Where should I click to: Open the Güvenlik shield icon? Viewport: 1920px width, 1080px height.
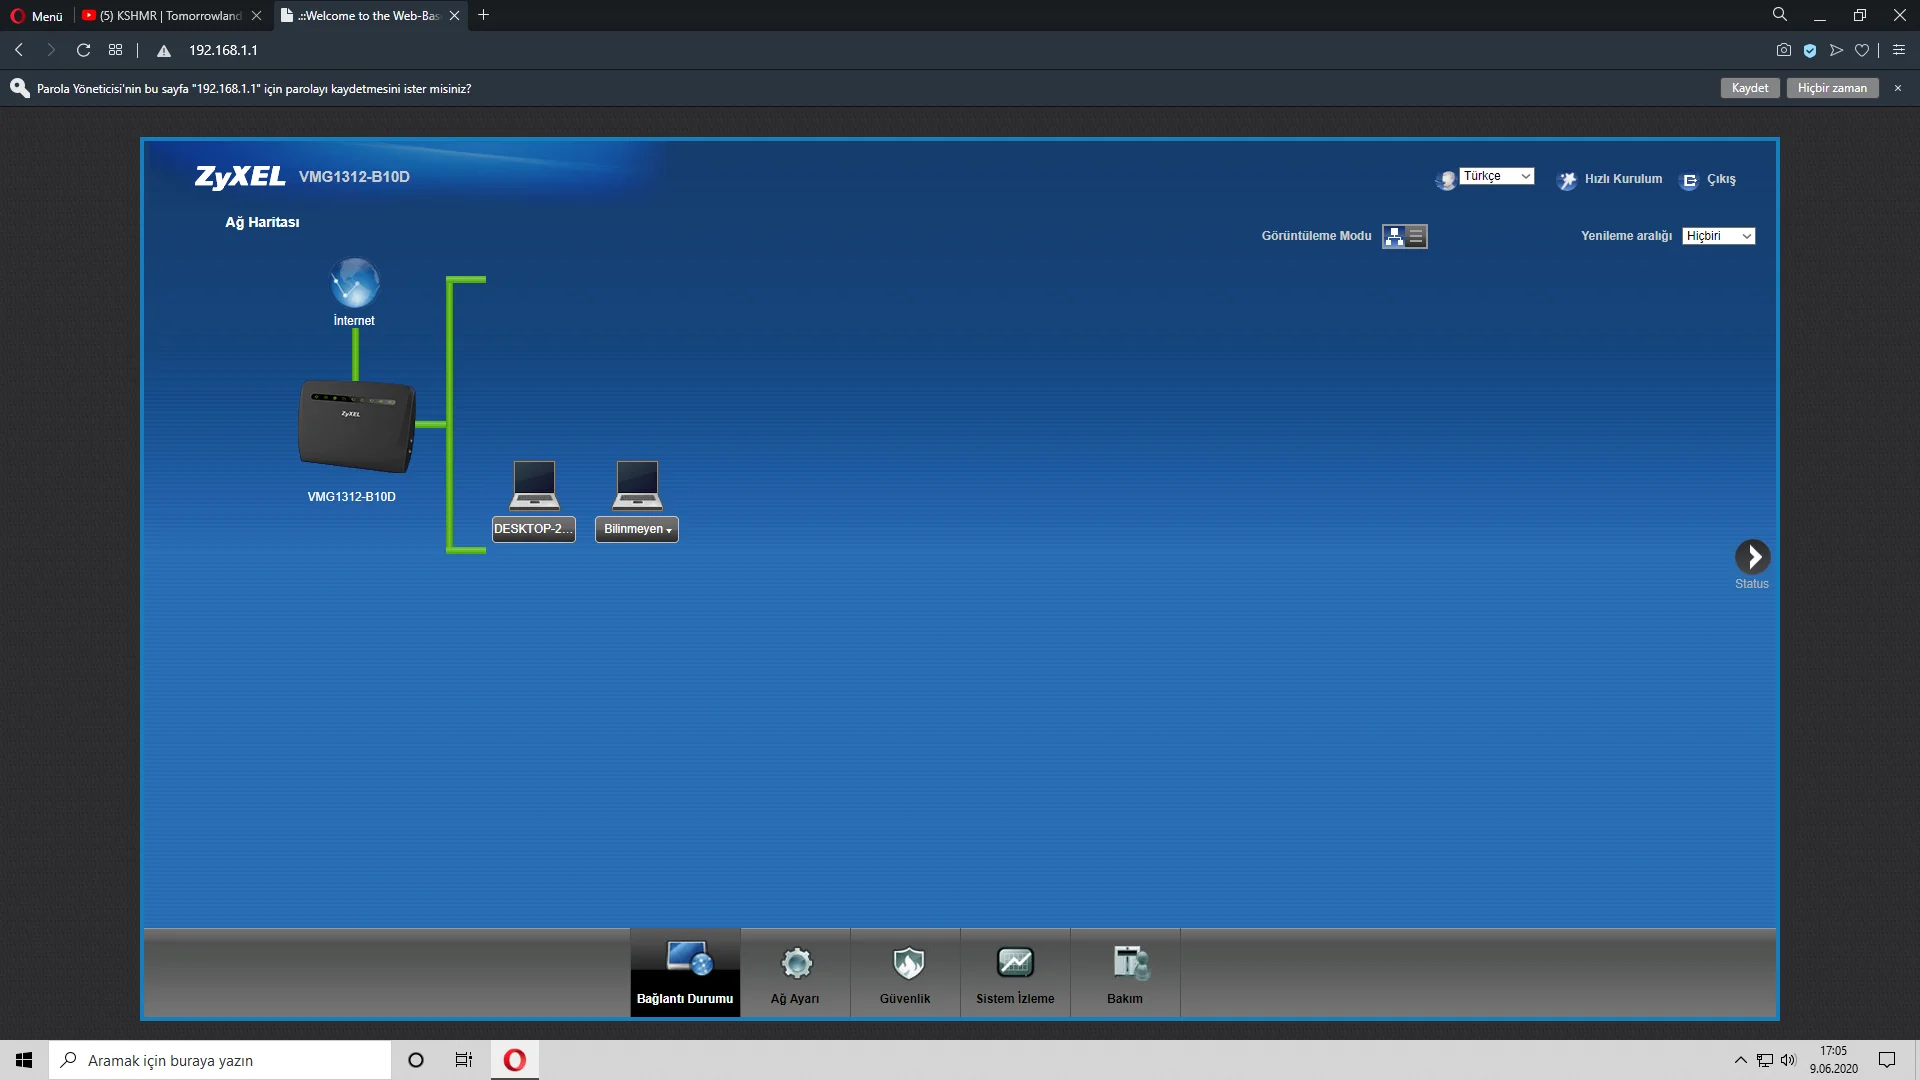tap(907, 963)
